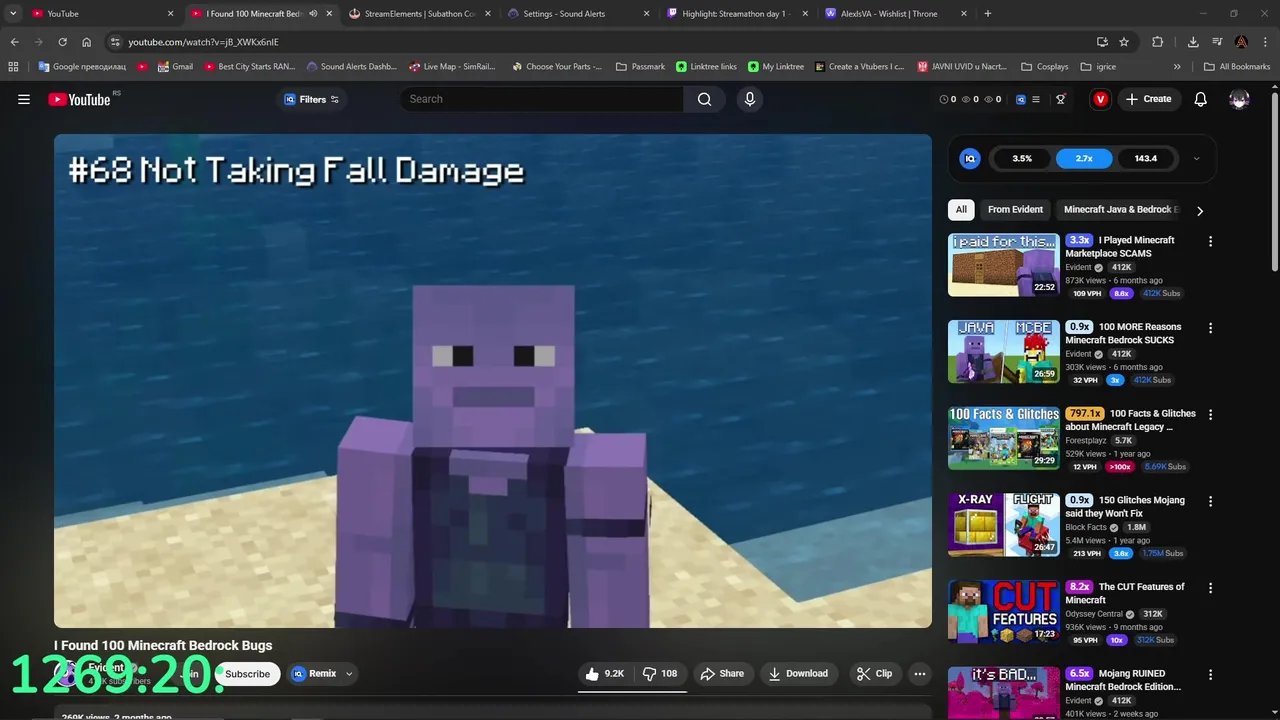
Task: Select 'Minecraft Java & Bedrock' filter chip
Action: pyautogui.click(x=1120, y=210)
